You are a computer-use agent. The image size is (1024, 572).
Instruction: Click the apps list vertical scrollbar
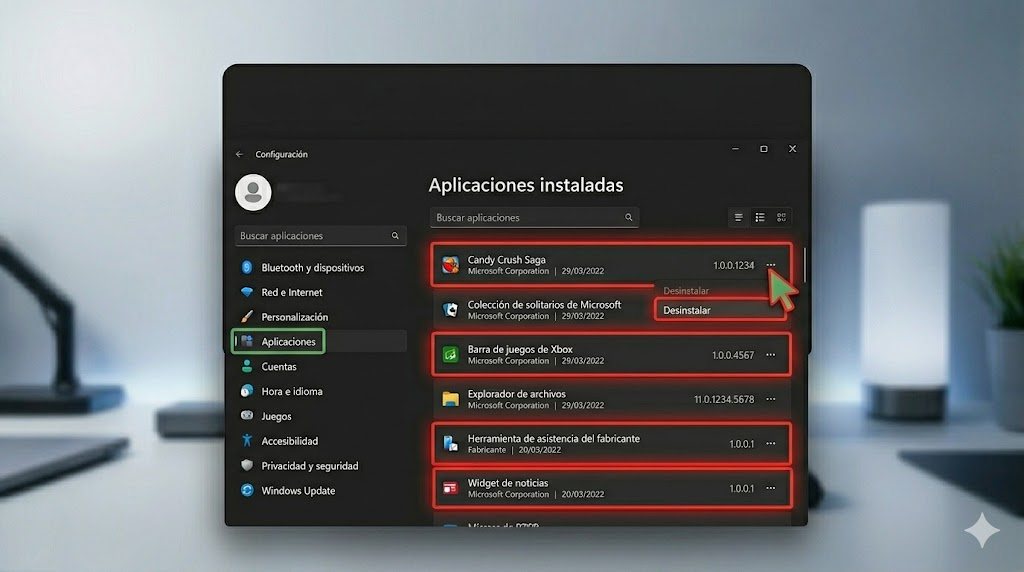pos(805,265)
